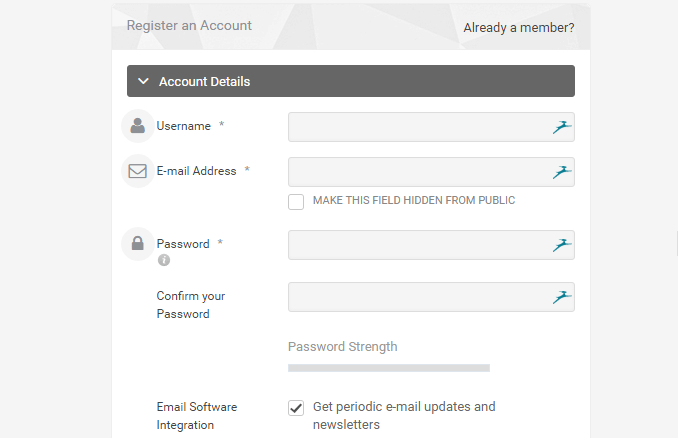Image resolution: width=678 pixels, height=438 pixels.
Task: Collapse the Account Details section chevron
Action: click(143, 81)
